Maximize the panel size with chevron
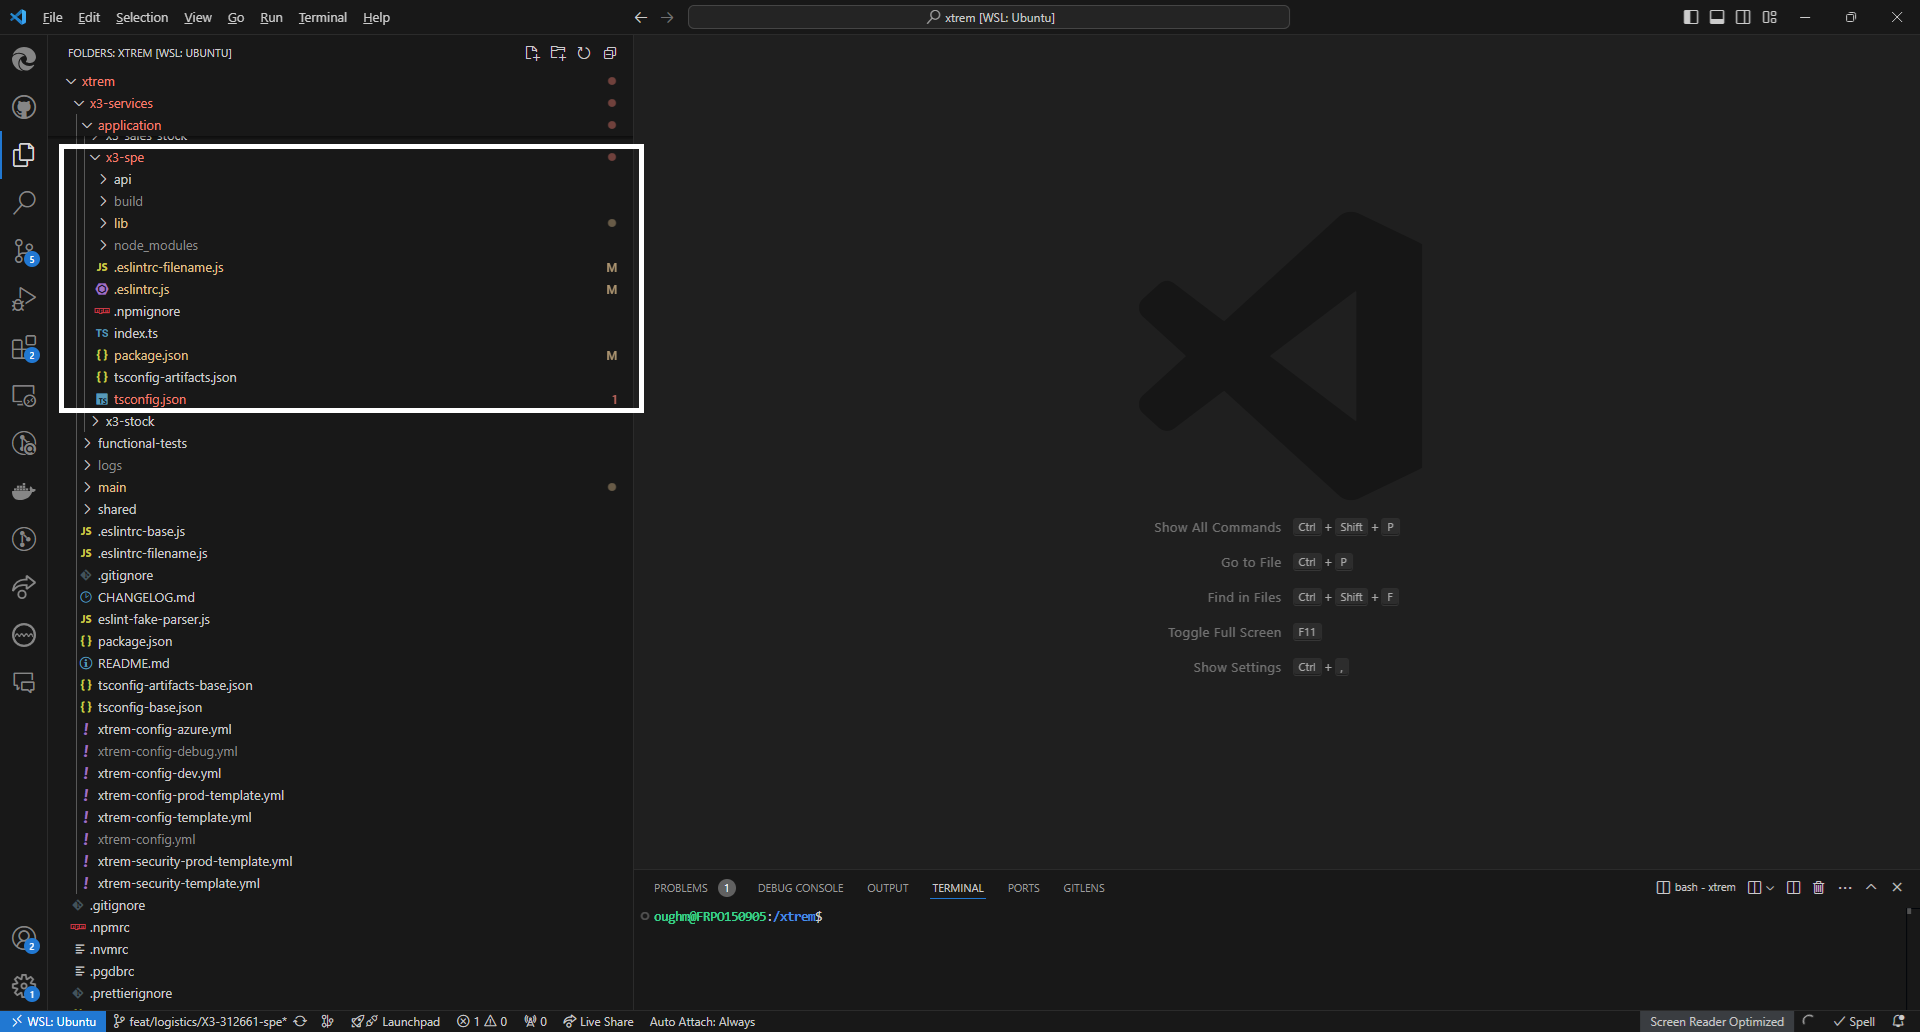 [1871, 887]
